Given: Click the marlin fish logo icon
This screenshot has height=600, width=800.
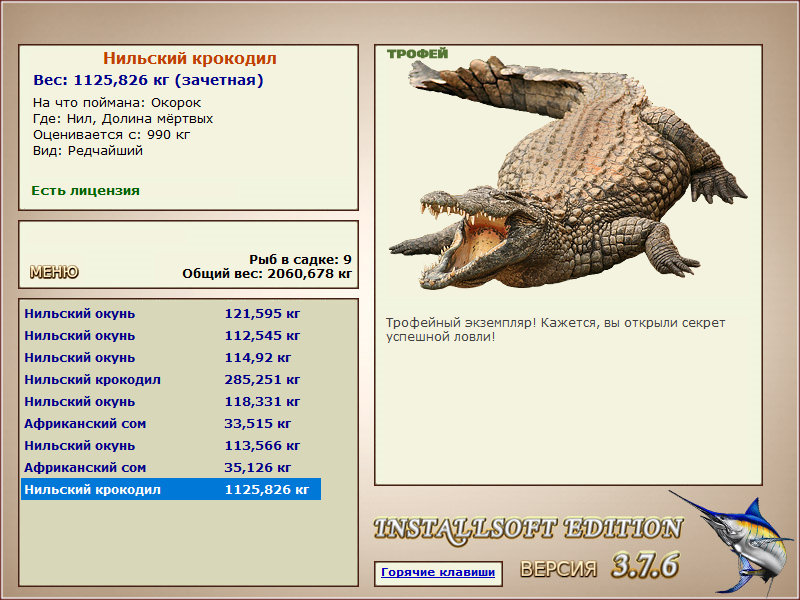Looking at the screenshot, I should (733, 542).
